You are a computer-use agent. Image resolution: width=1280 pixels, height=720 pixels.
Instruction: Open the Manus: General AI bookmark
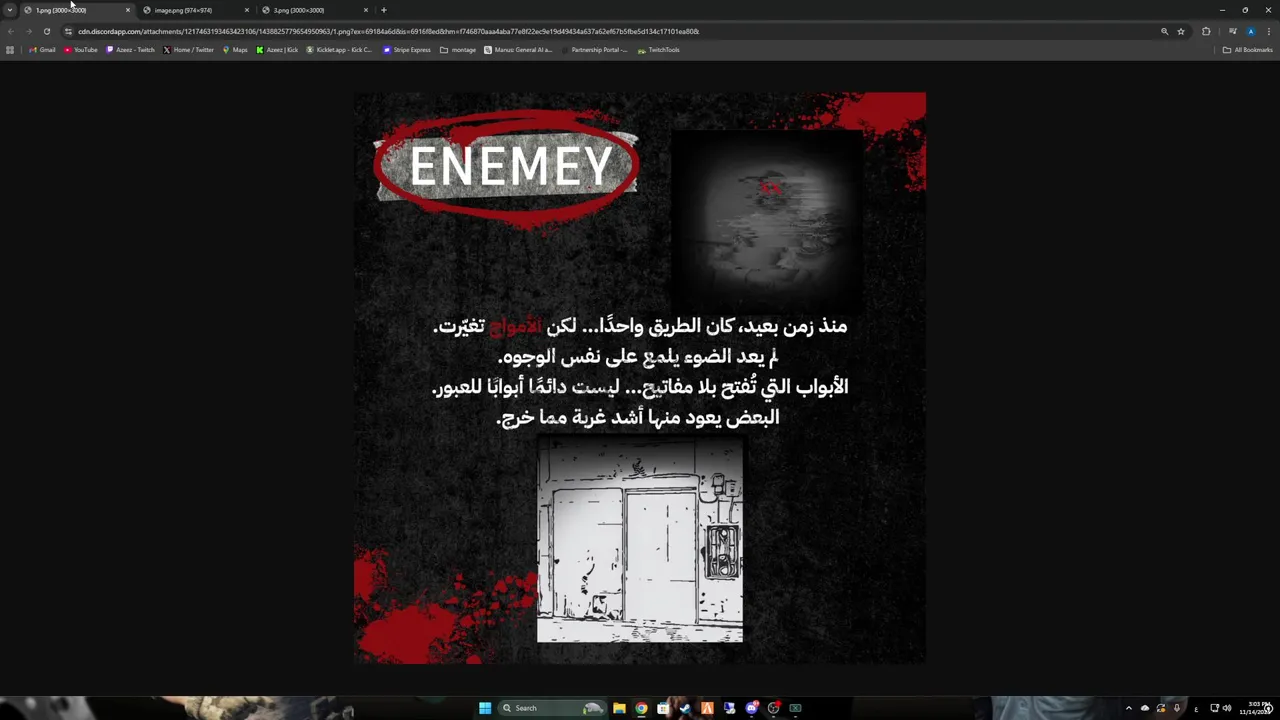518,50
